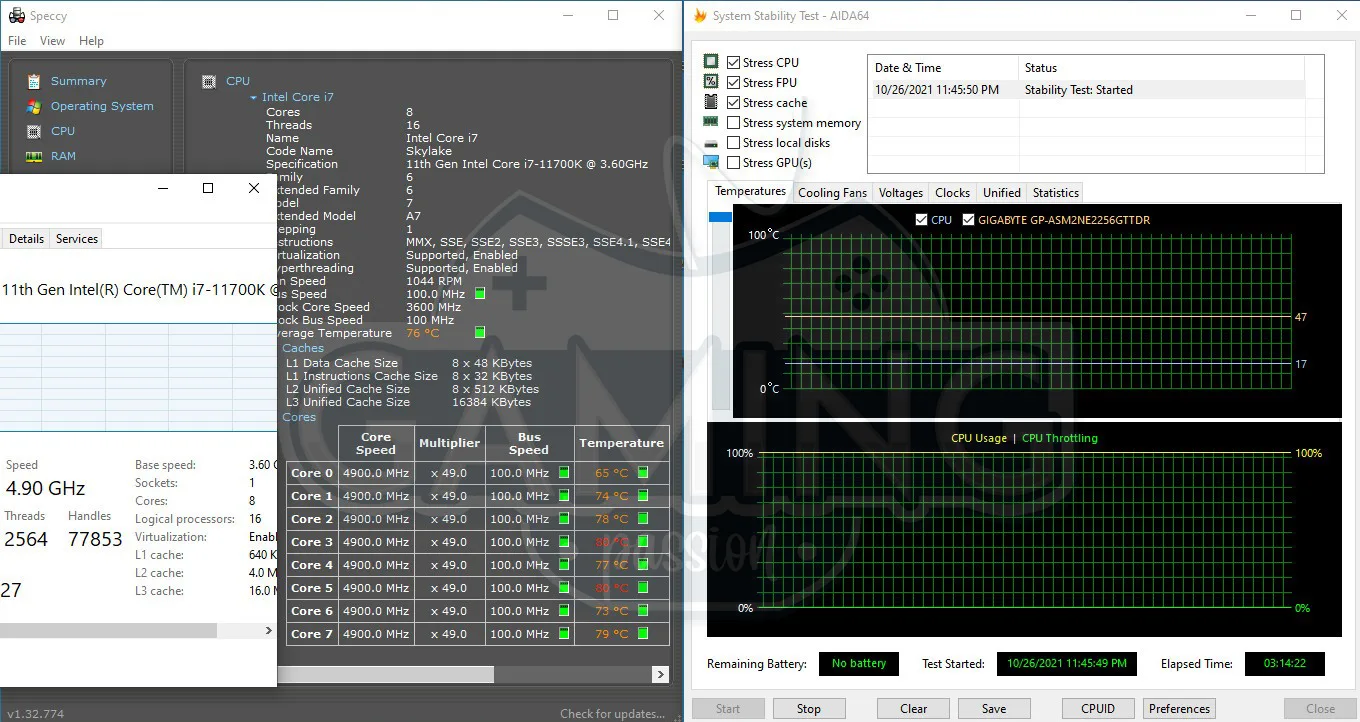Open the View menu in Speccy
This screenshot has height=722, width=1360.
[x=52, y=41]
